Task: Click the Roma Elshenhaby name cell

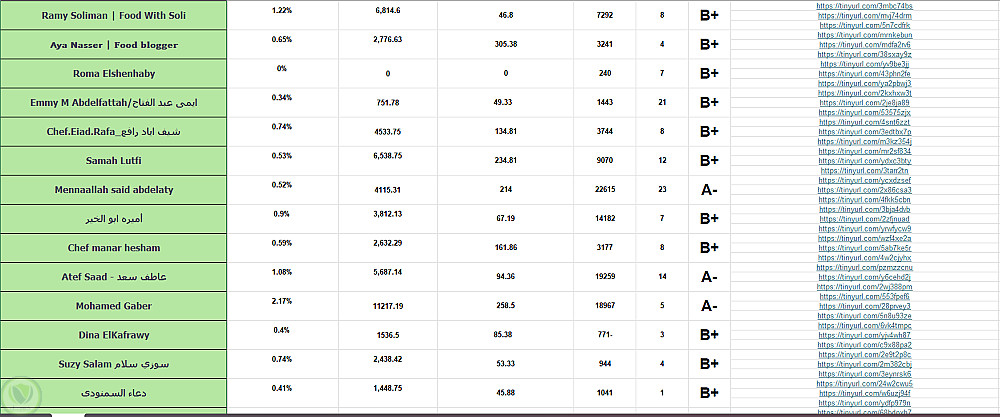Action: coord(114,74)
